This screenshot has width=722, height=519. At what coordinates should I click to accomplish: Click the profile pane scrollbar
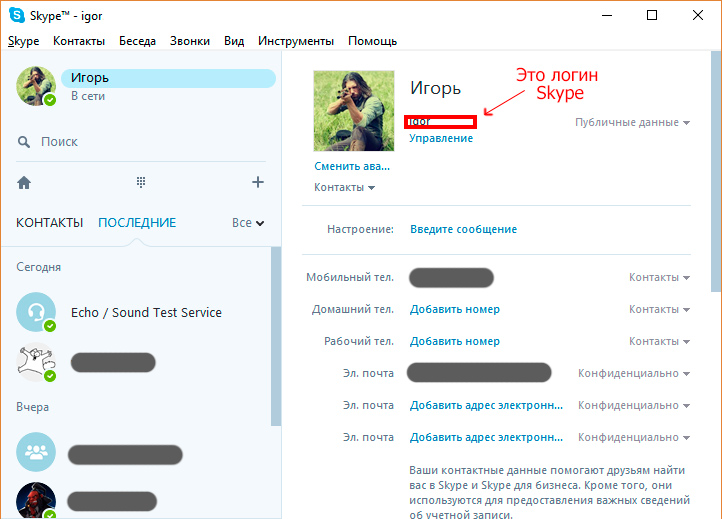pos(716,171)
